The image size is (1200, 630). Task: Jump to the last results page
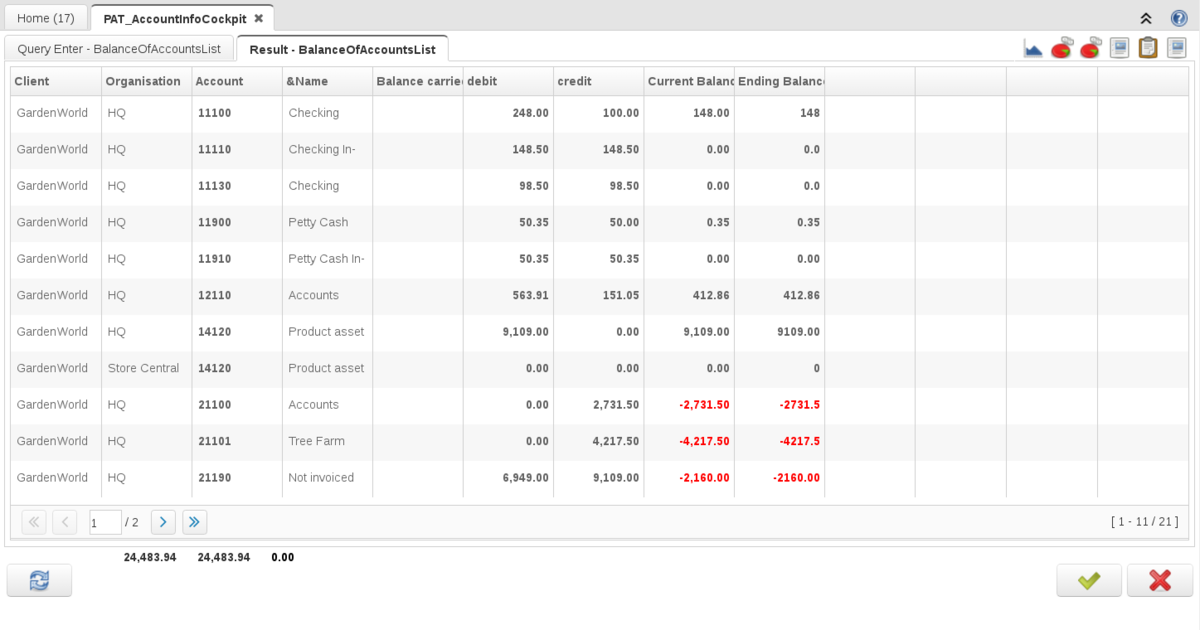(195, 522)
